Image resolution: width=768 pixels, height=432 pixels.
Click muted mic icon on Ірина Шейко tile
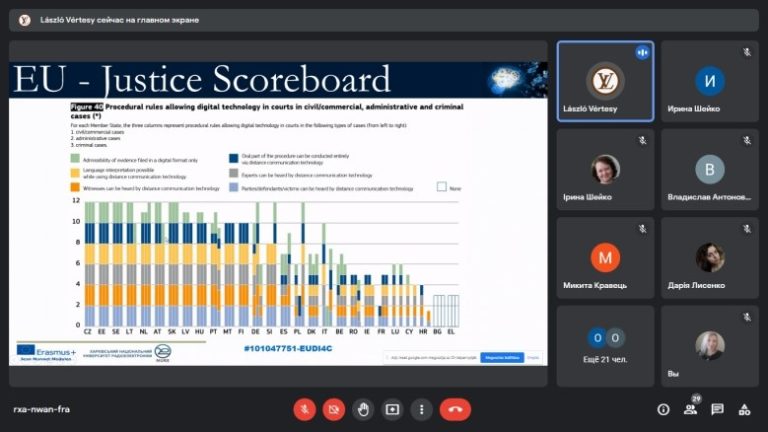642,141
